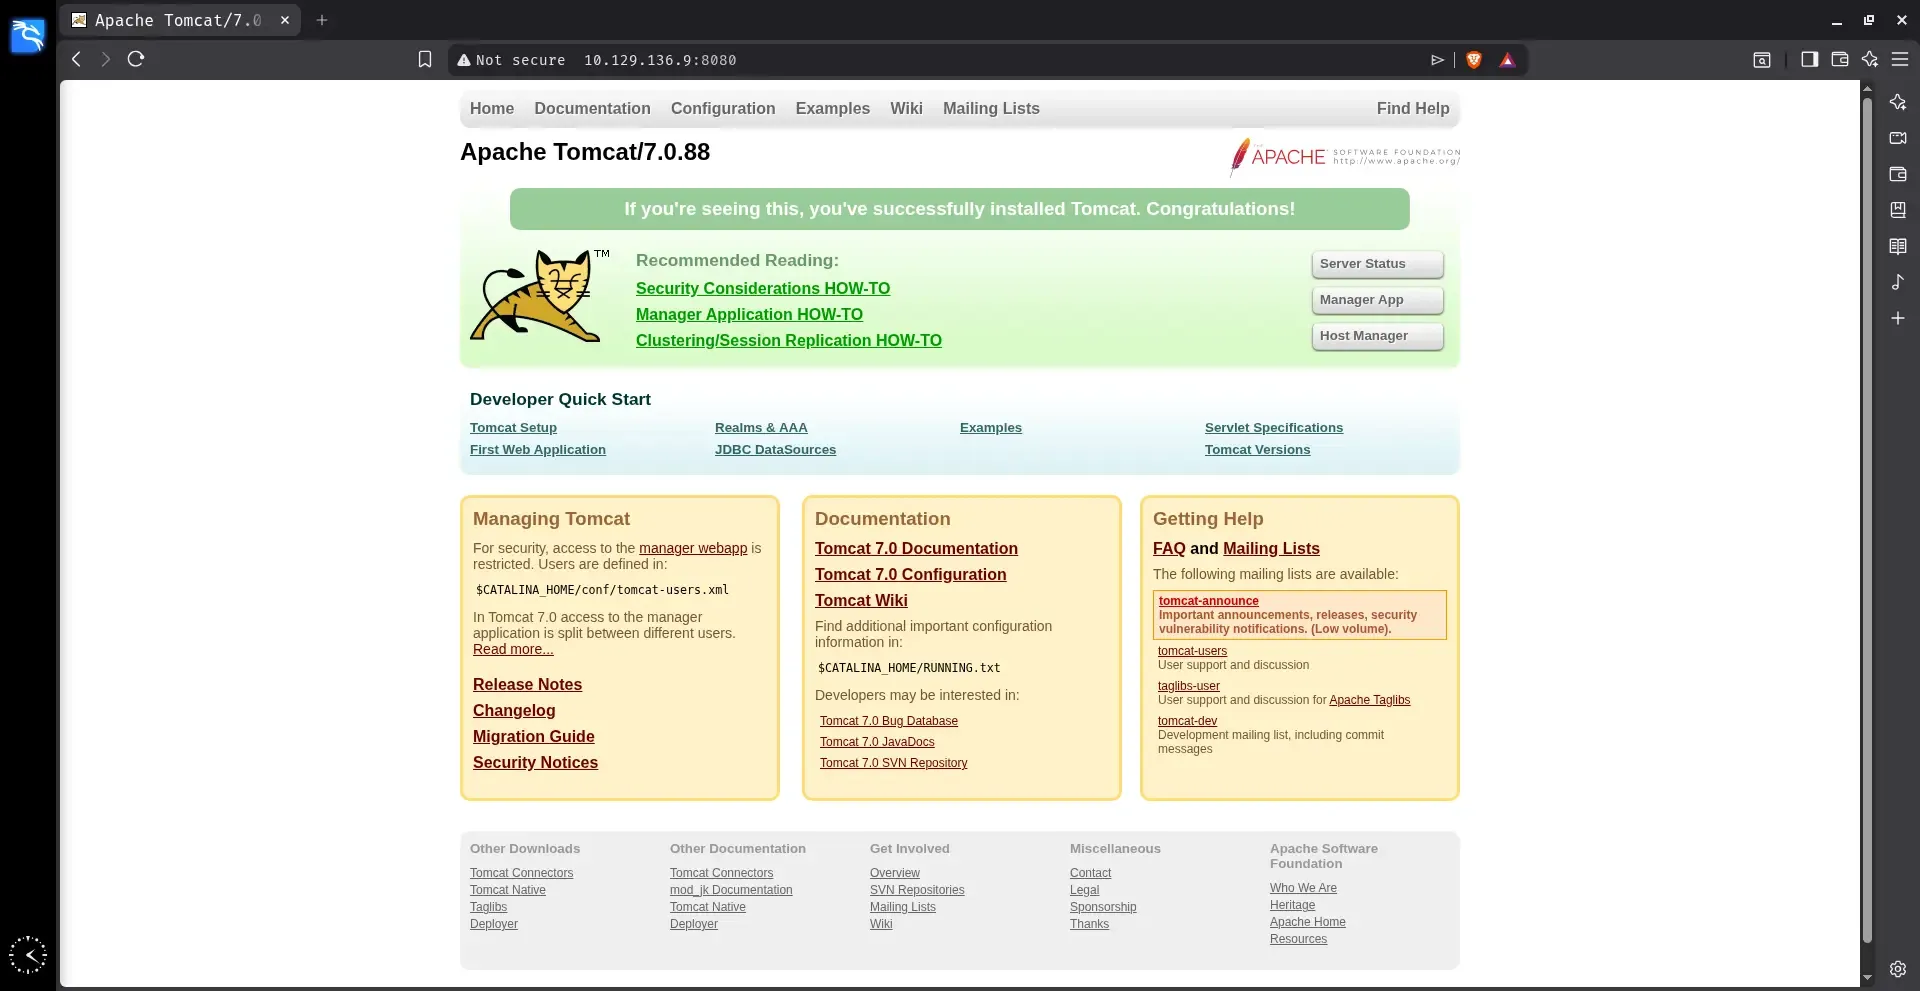
Task: Open sidebar settings gear icon
Action: pyautogui.click(x=1898, y=969)
